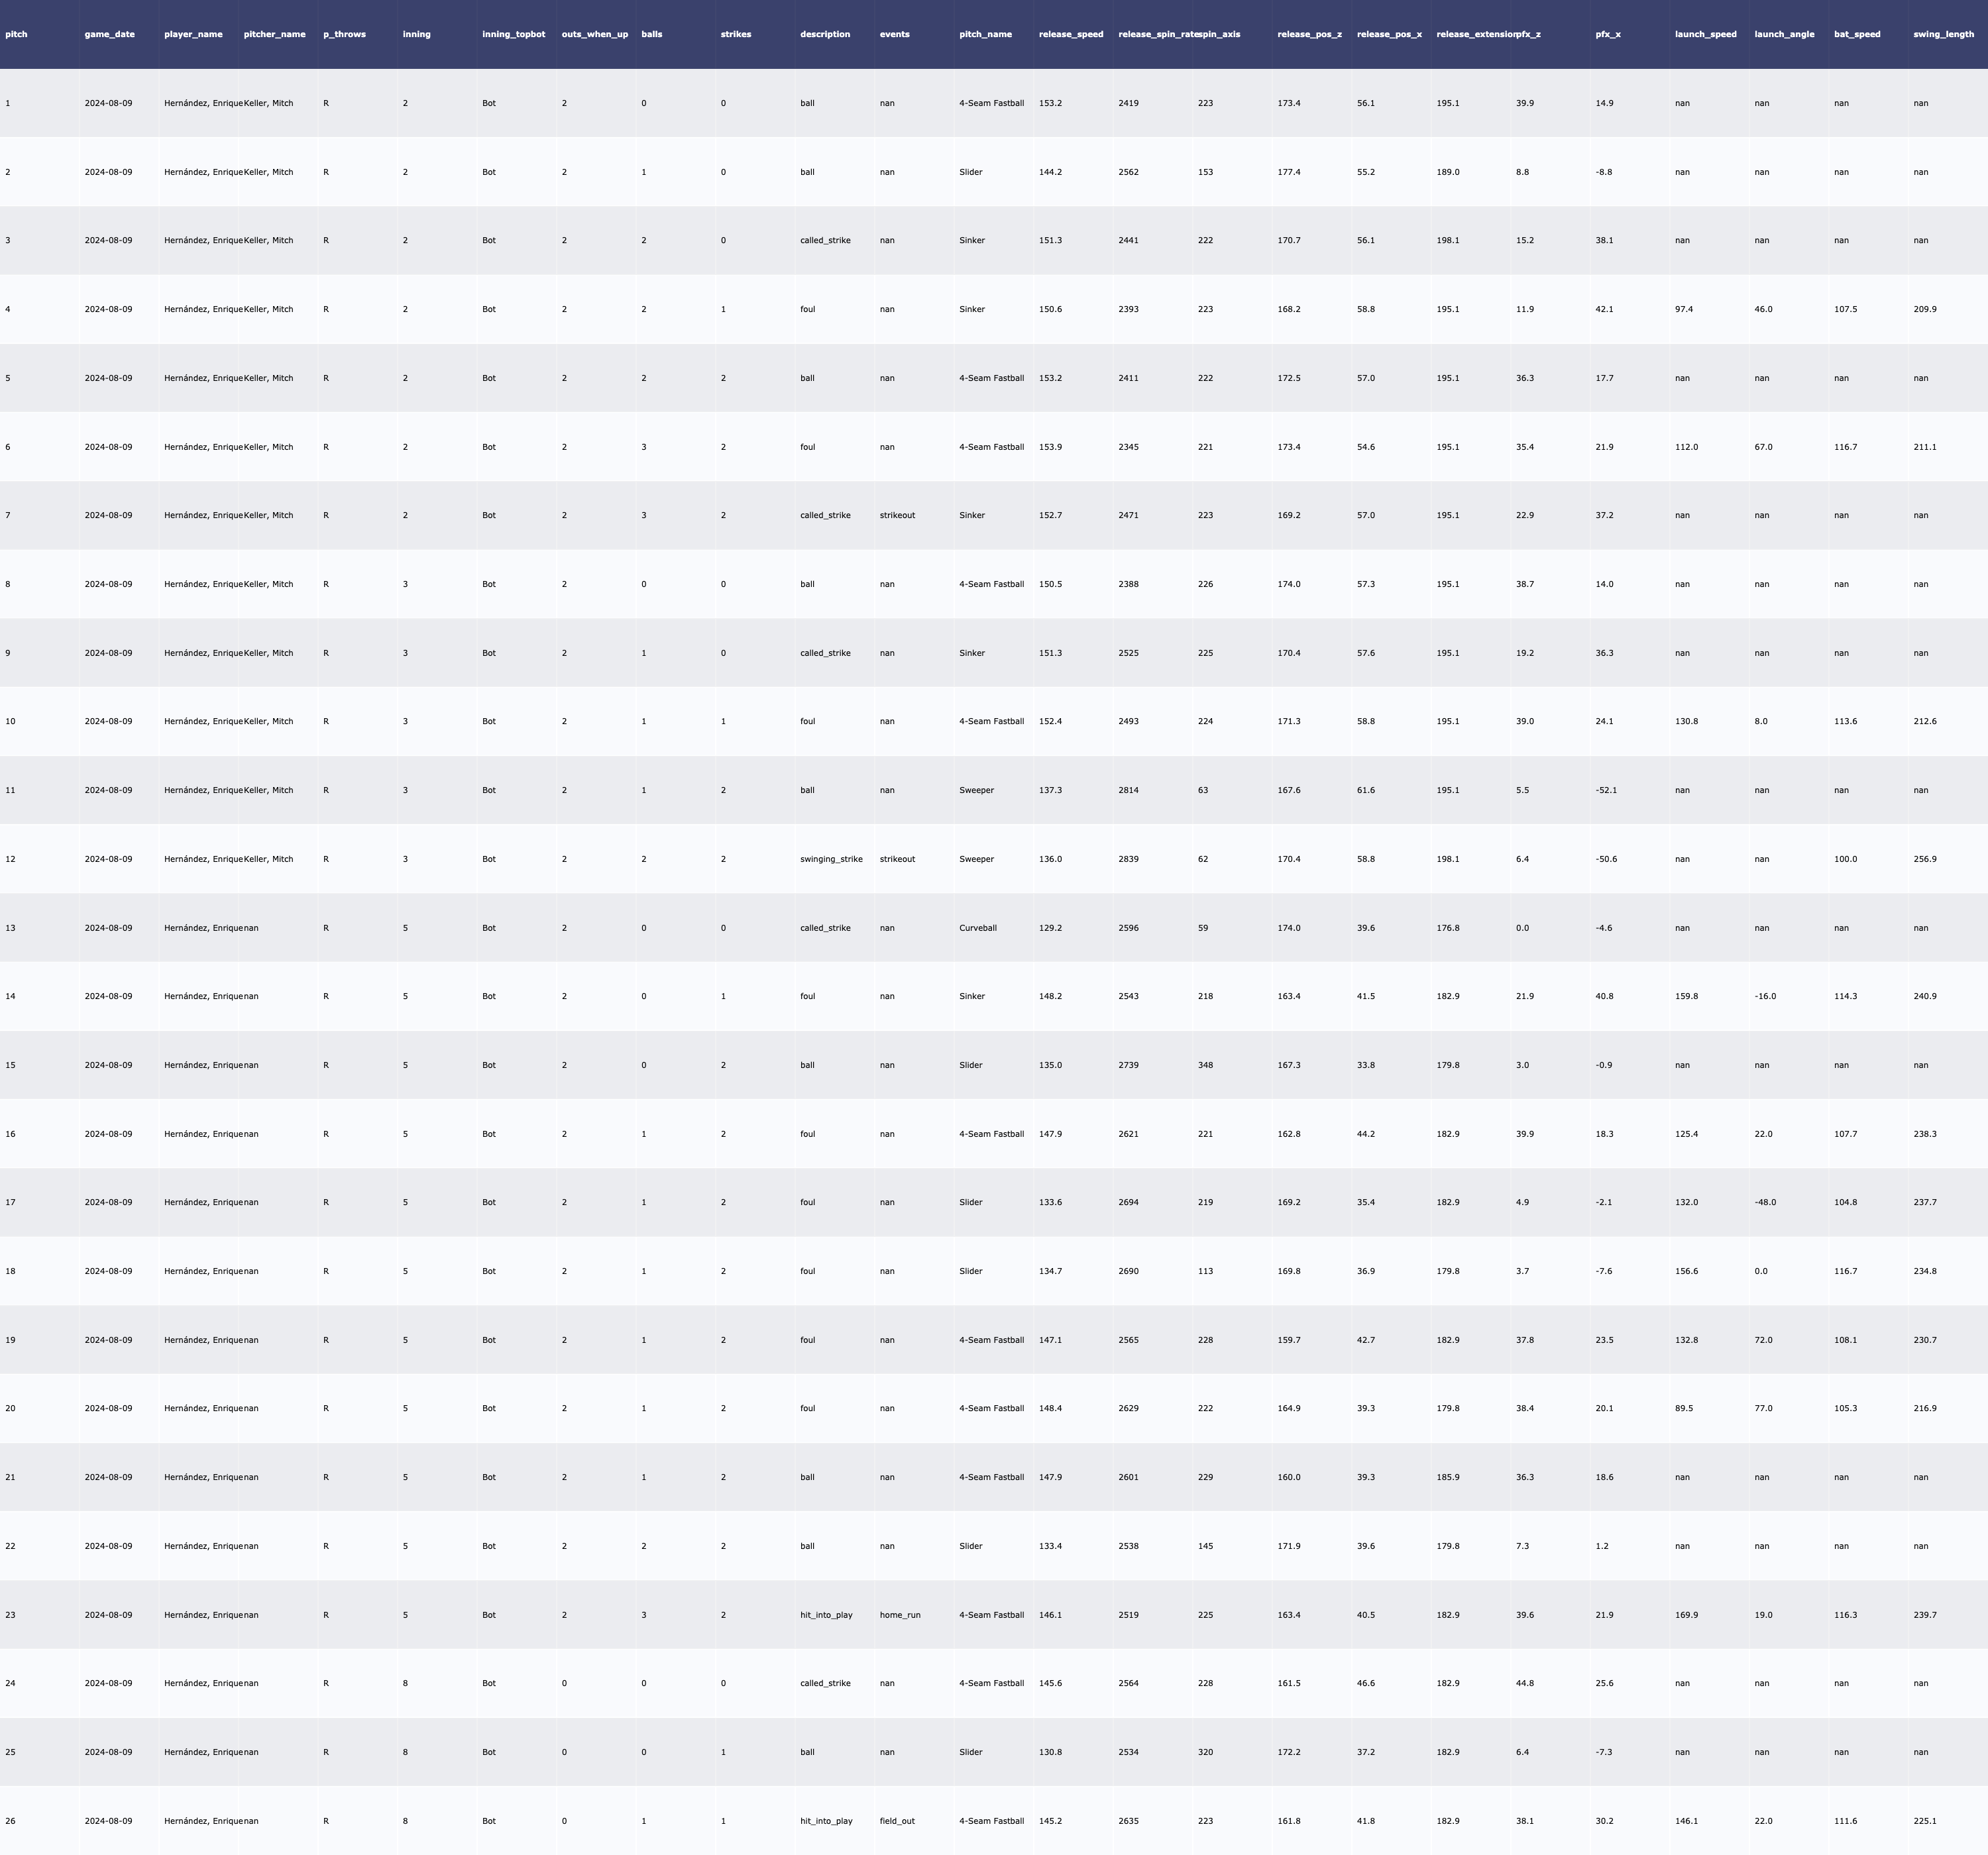Select Curveball pitch name cell
The width and height of the screenshot is (1988, 1855).
point(977,928)
